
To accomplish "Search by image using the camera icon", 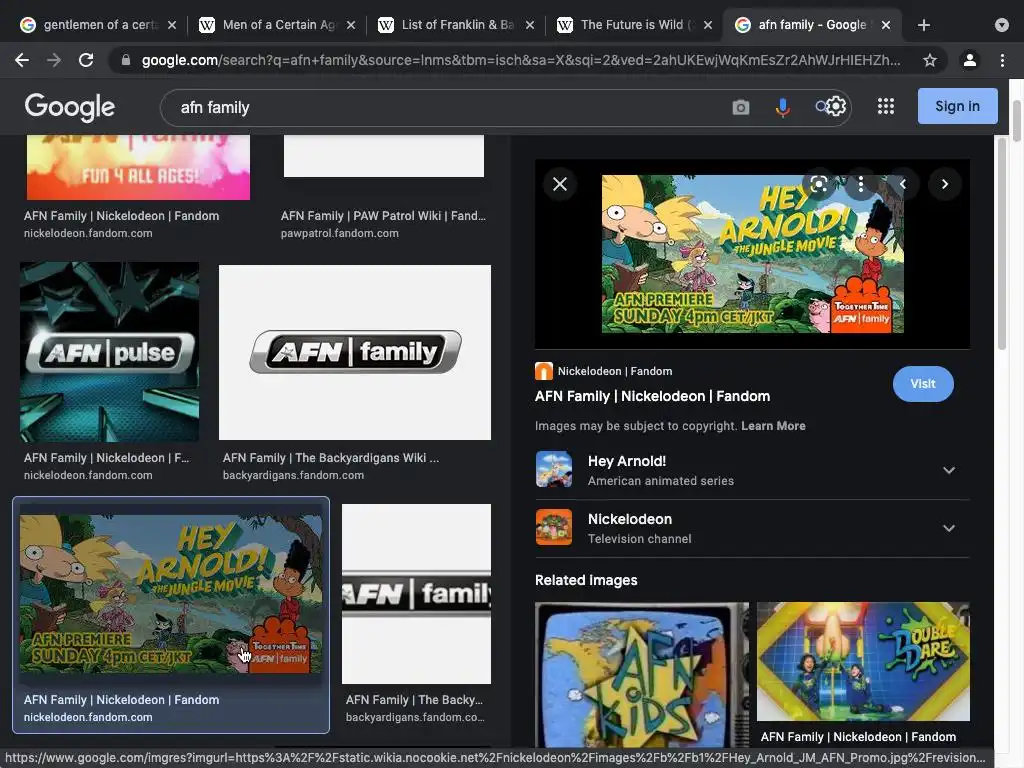I will (741, 107).
